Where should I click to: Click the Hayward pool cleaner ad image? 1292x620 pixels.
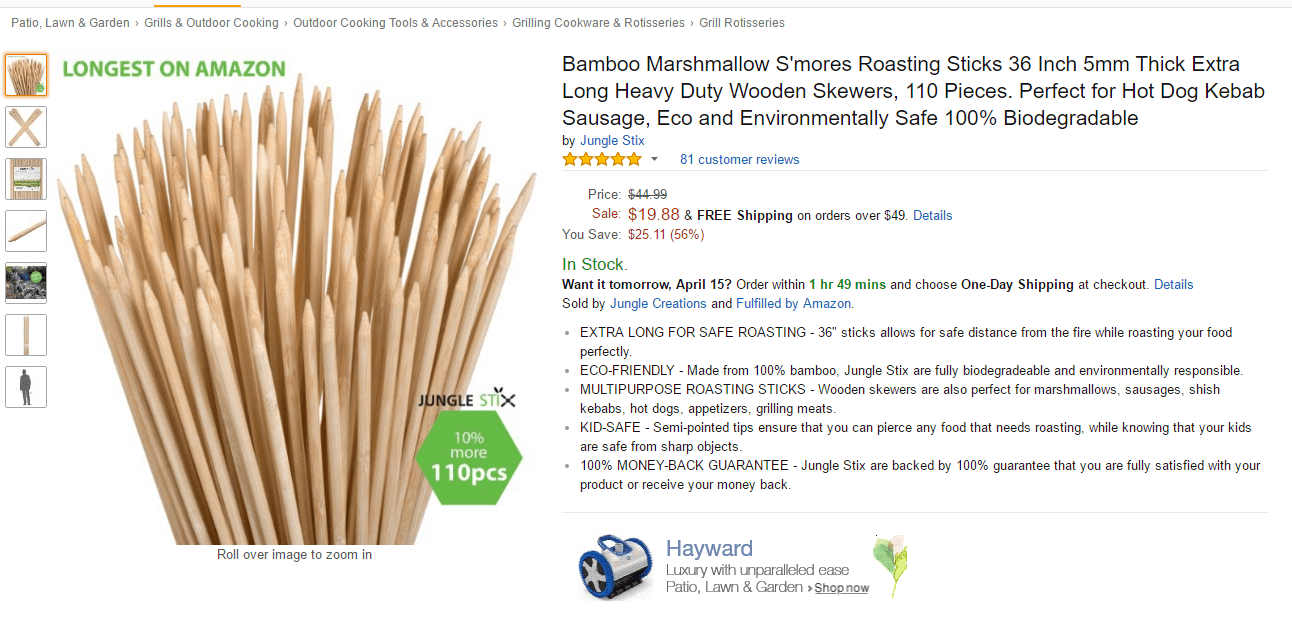click(x=615, y=567)
